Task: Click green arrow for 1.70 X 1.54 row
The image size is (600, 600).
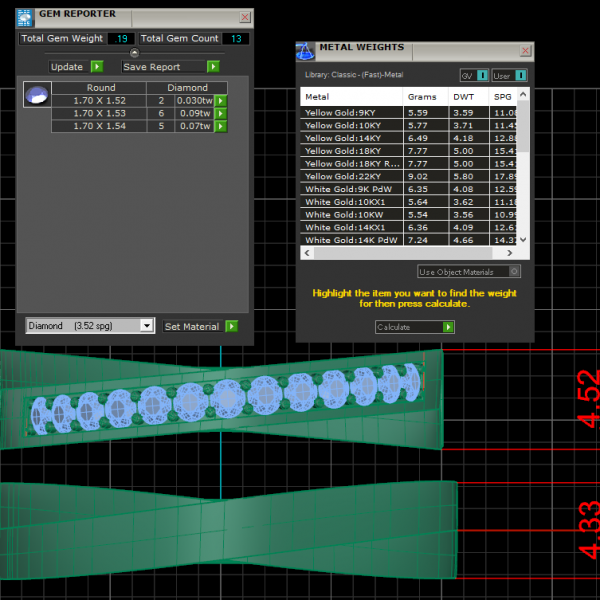Action: (221, 127)
